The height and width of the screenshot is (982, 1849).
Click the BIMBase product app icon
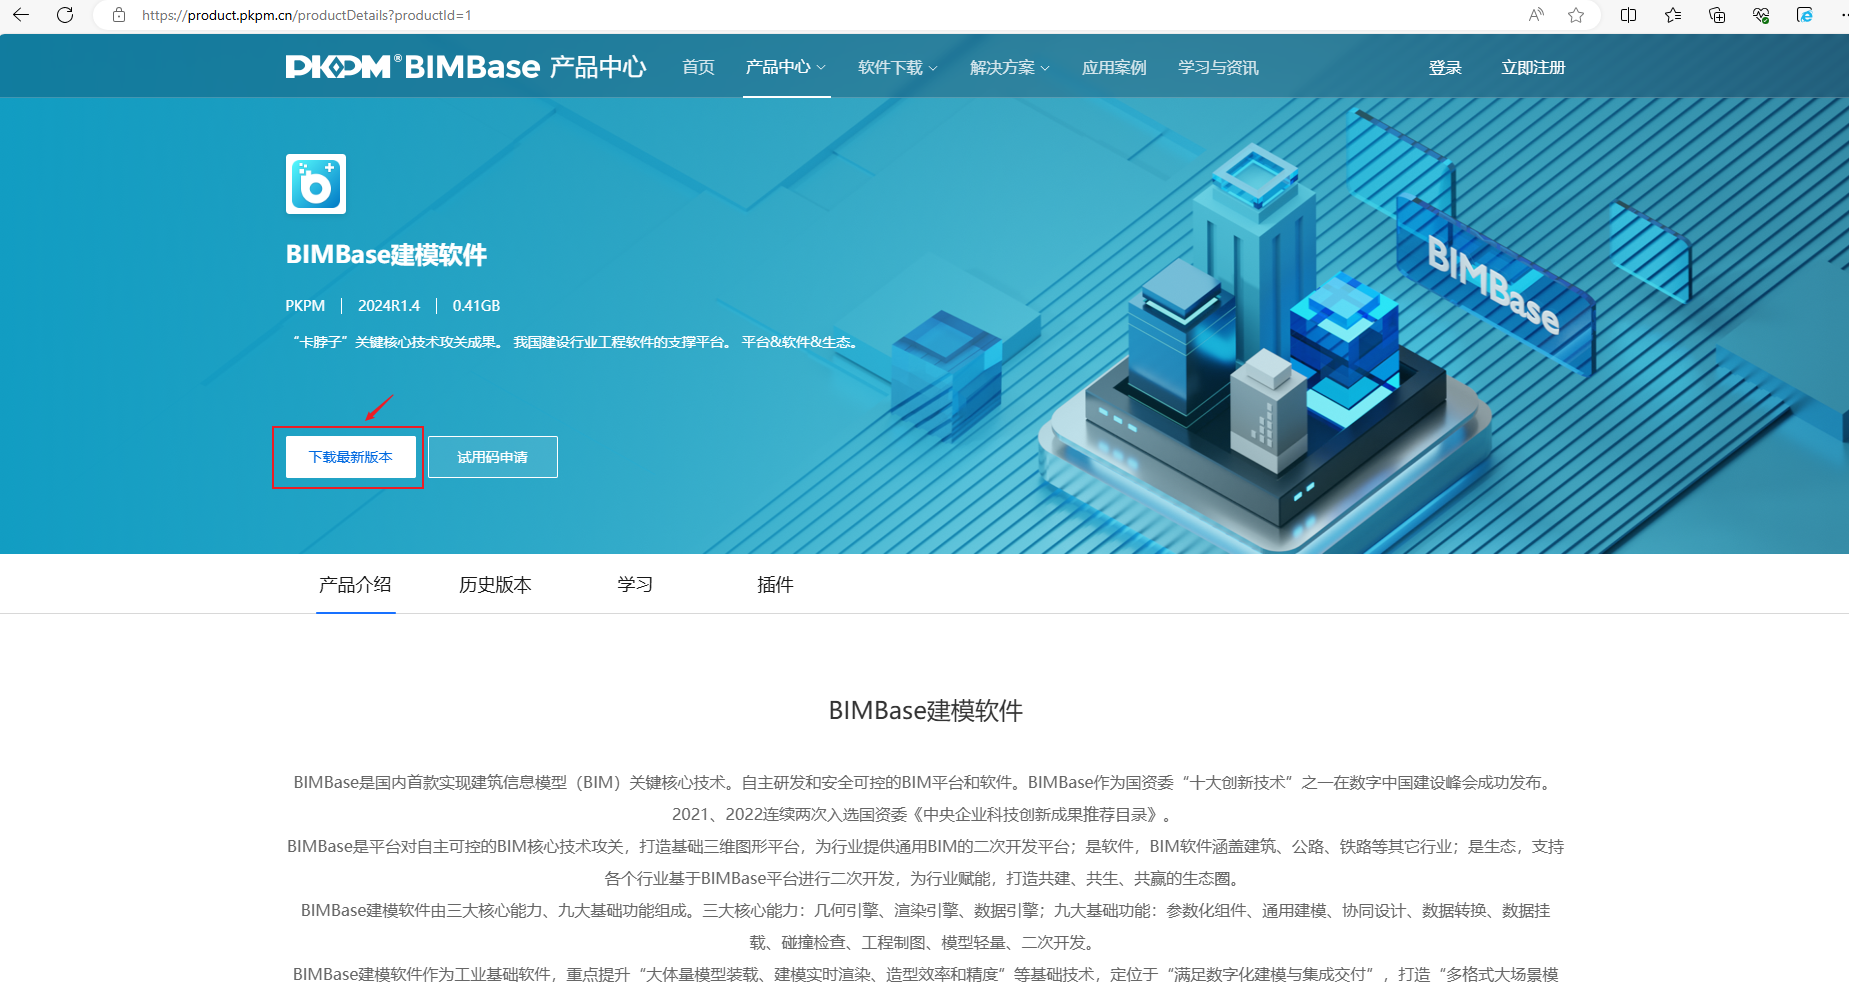click(316, 184)
